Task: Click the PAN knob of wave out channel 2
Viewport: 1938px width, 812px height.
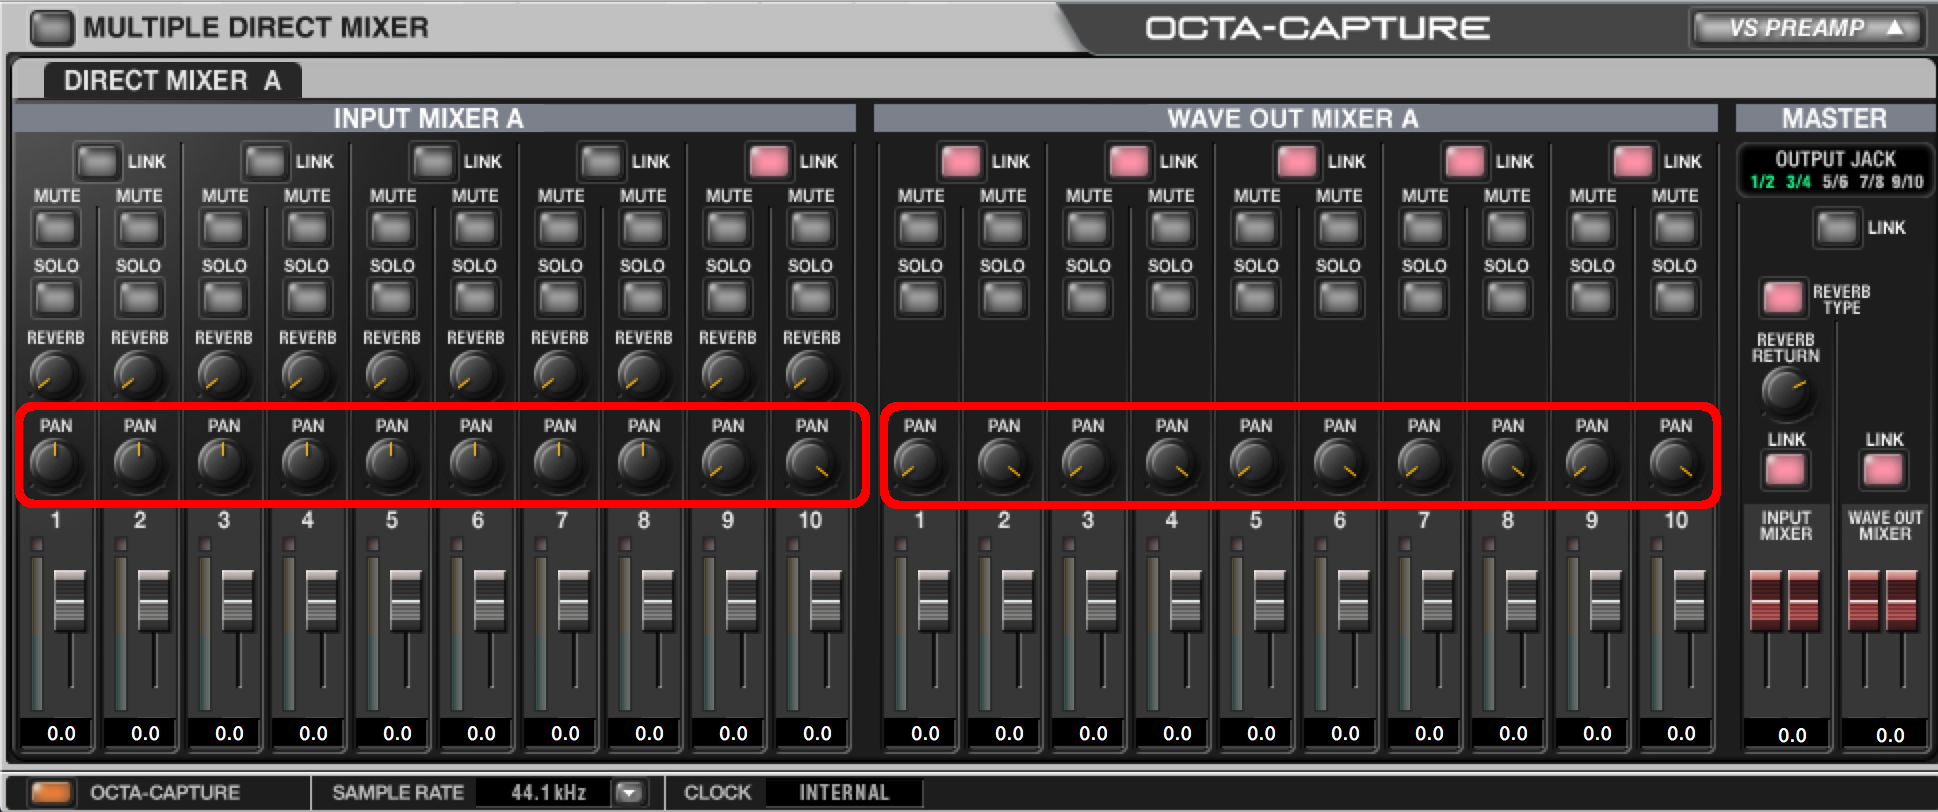Action: coord(1003,464)
